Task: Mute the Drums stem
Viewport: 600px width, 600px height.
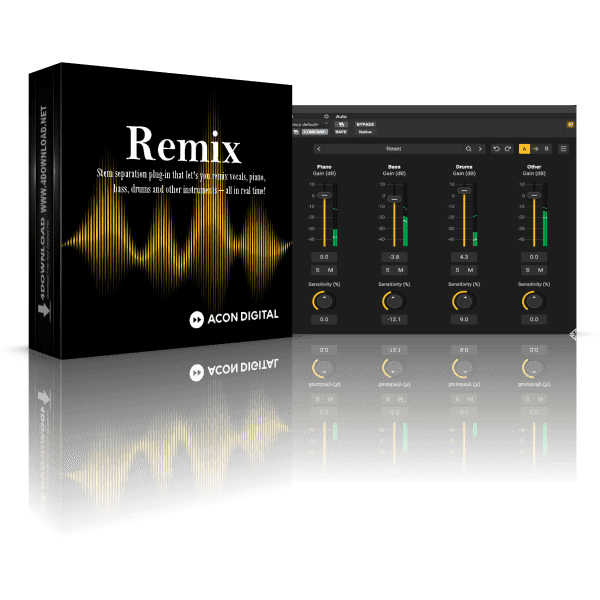Action: [x=471, y=270]
